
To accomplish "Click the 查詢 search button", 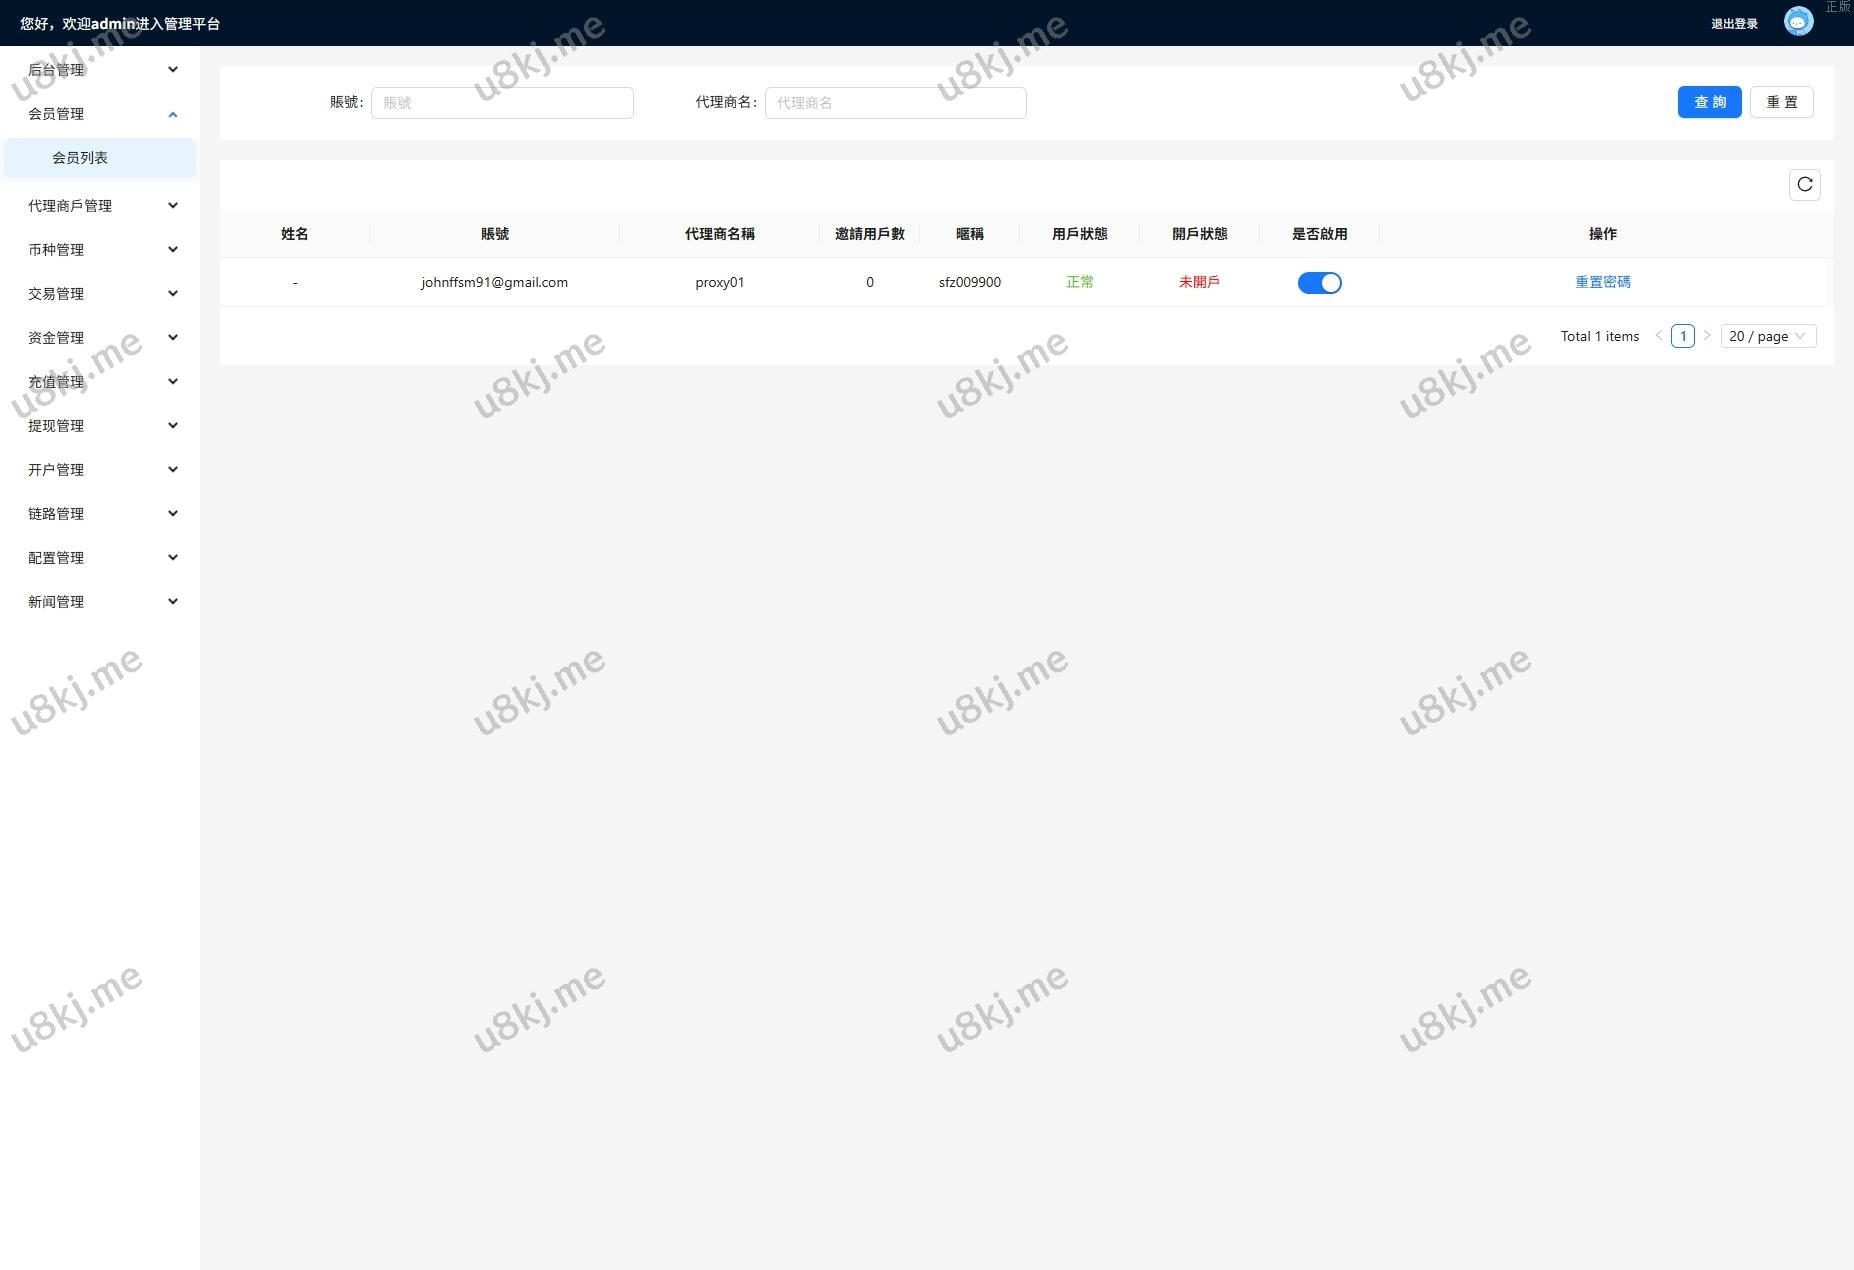I will click(x=1709, y=102).
